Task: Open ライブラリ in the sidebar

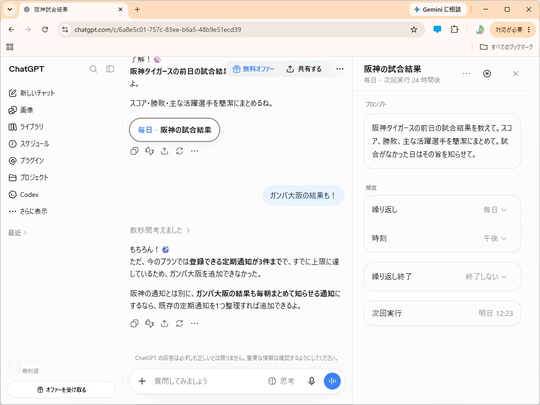Action: [x=26, y=127]
